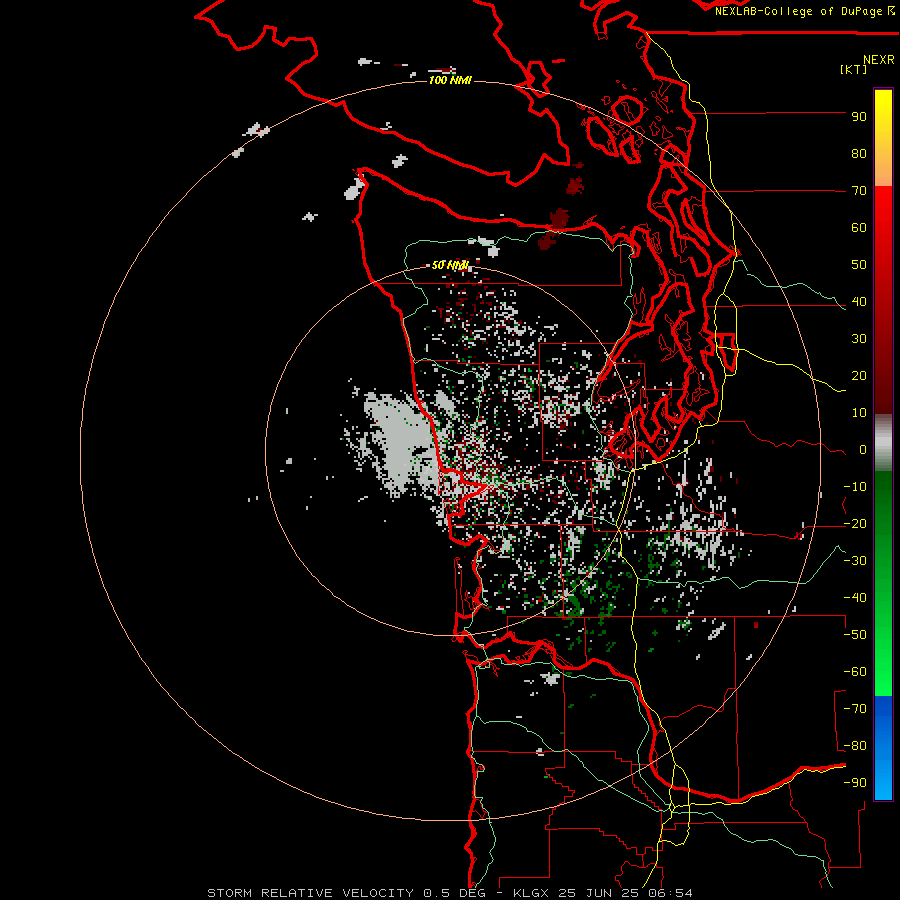The image size is (900, 900).
Task: Click the NEXR label at top right
Action: pos(879,60)
